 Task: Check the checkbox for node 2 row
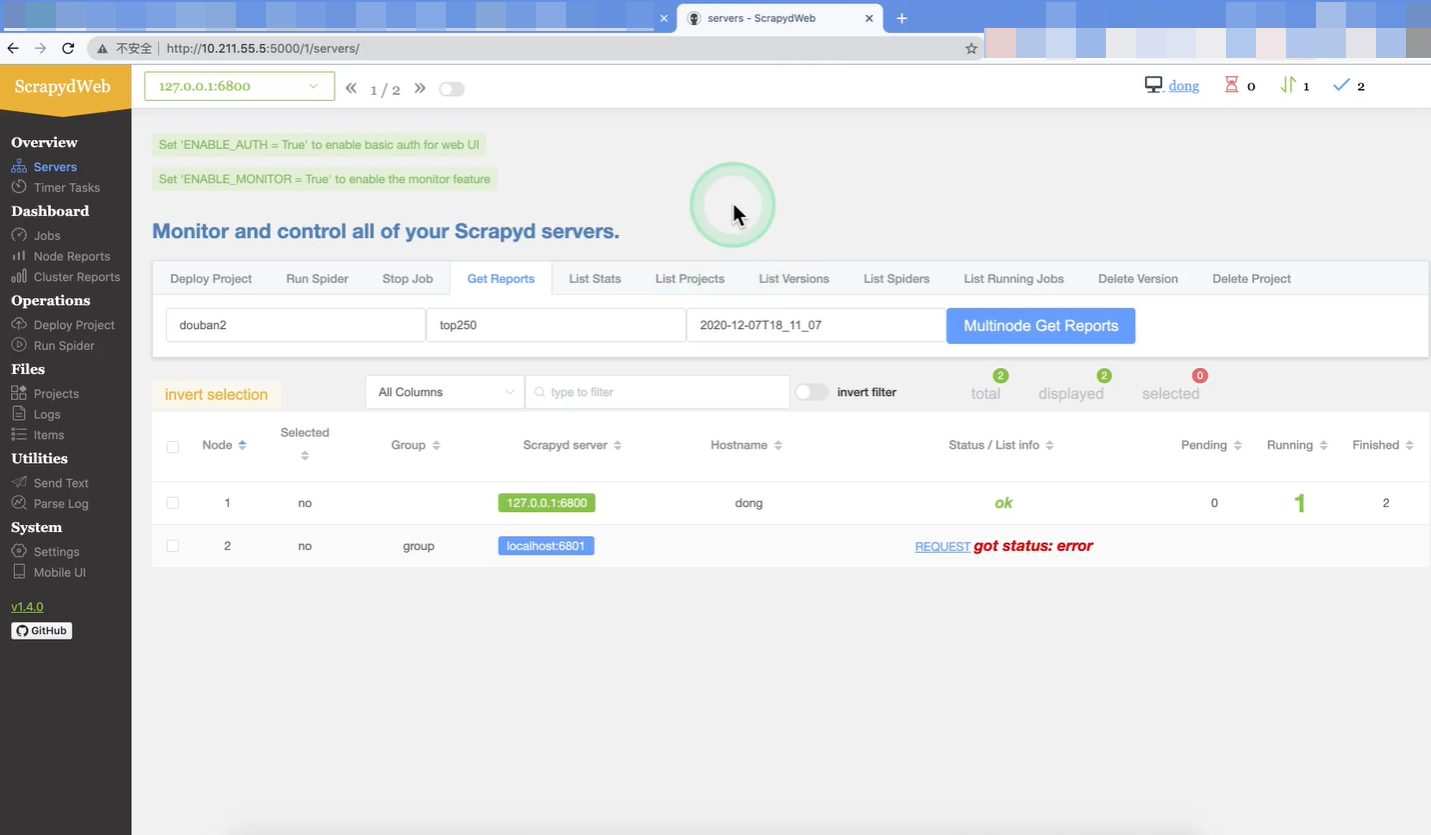pos(173,546)
